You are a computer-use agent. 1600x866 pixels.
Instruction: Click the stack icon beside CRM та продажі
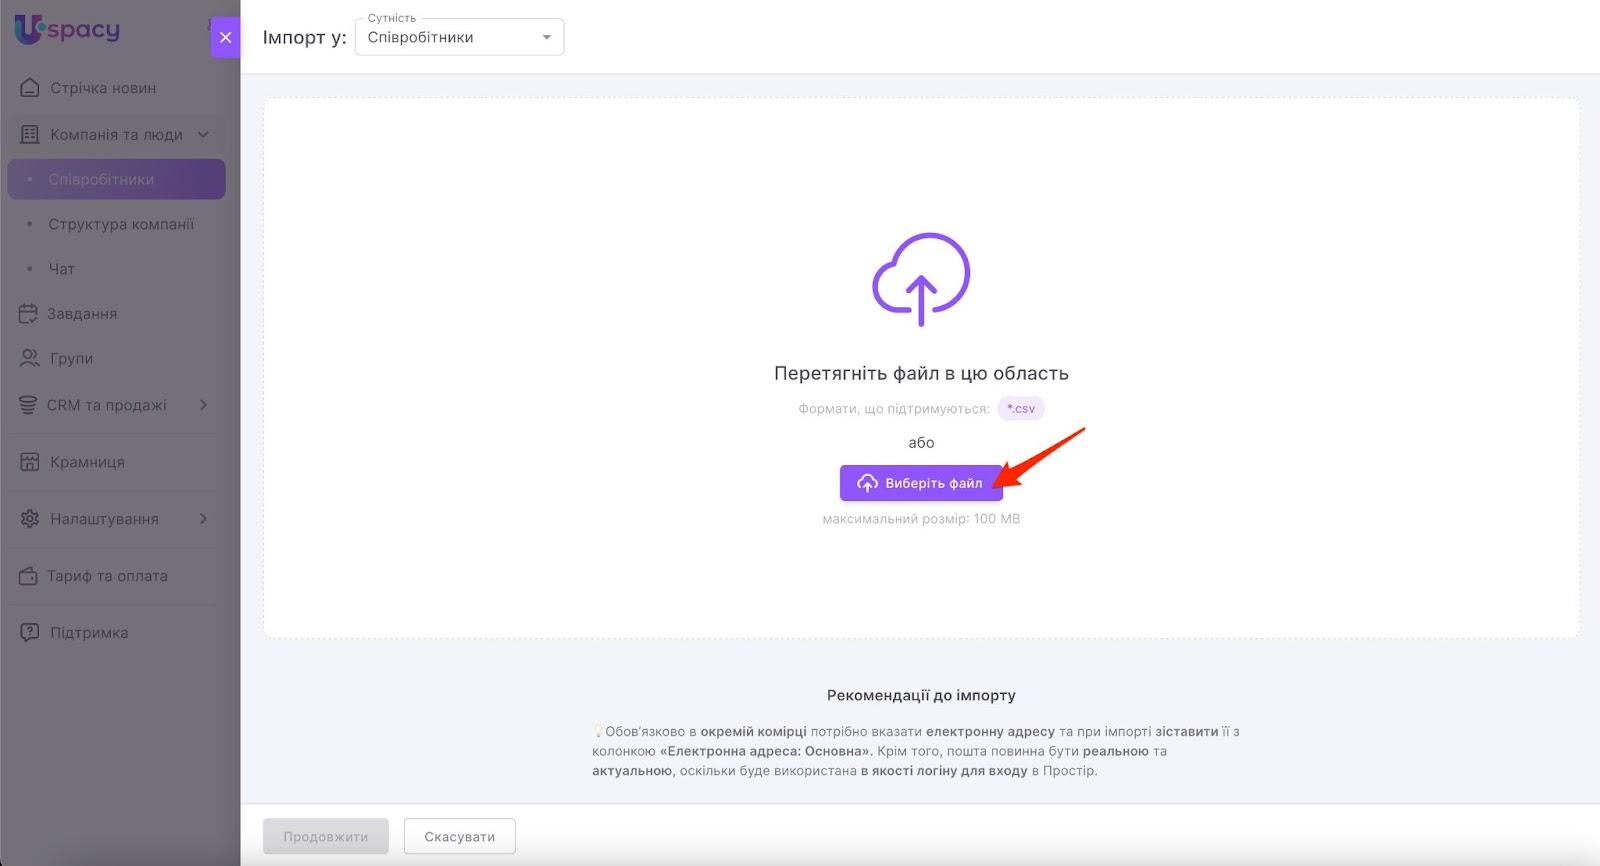(28, 405)
